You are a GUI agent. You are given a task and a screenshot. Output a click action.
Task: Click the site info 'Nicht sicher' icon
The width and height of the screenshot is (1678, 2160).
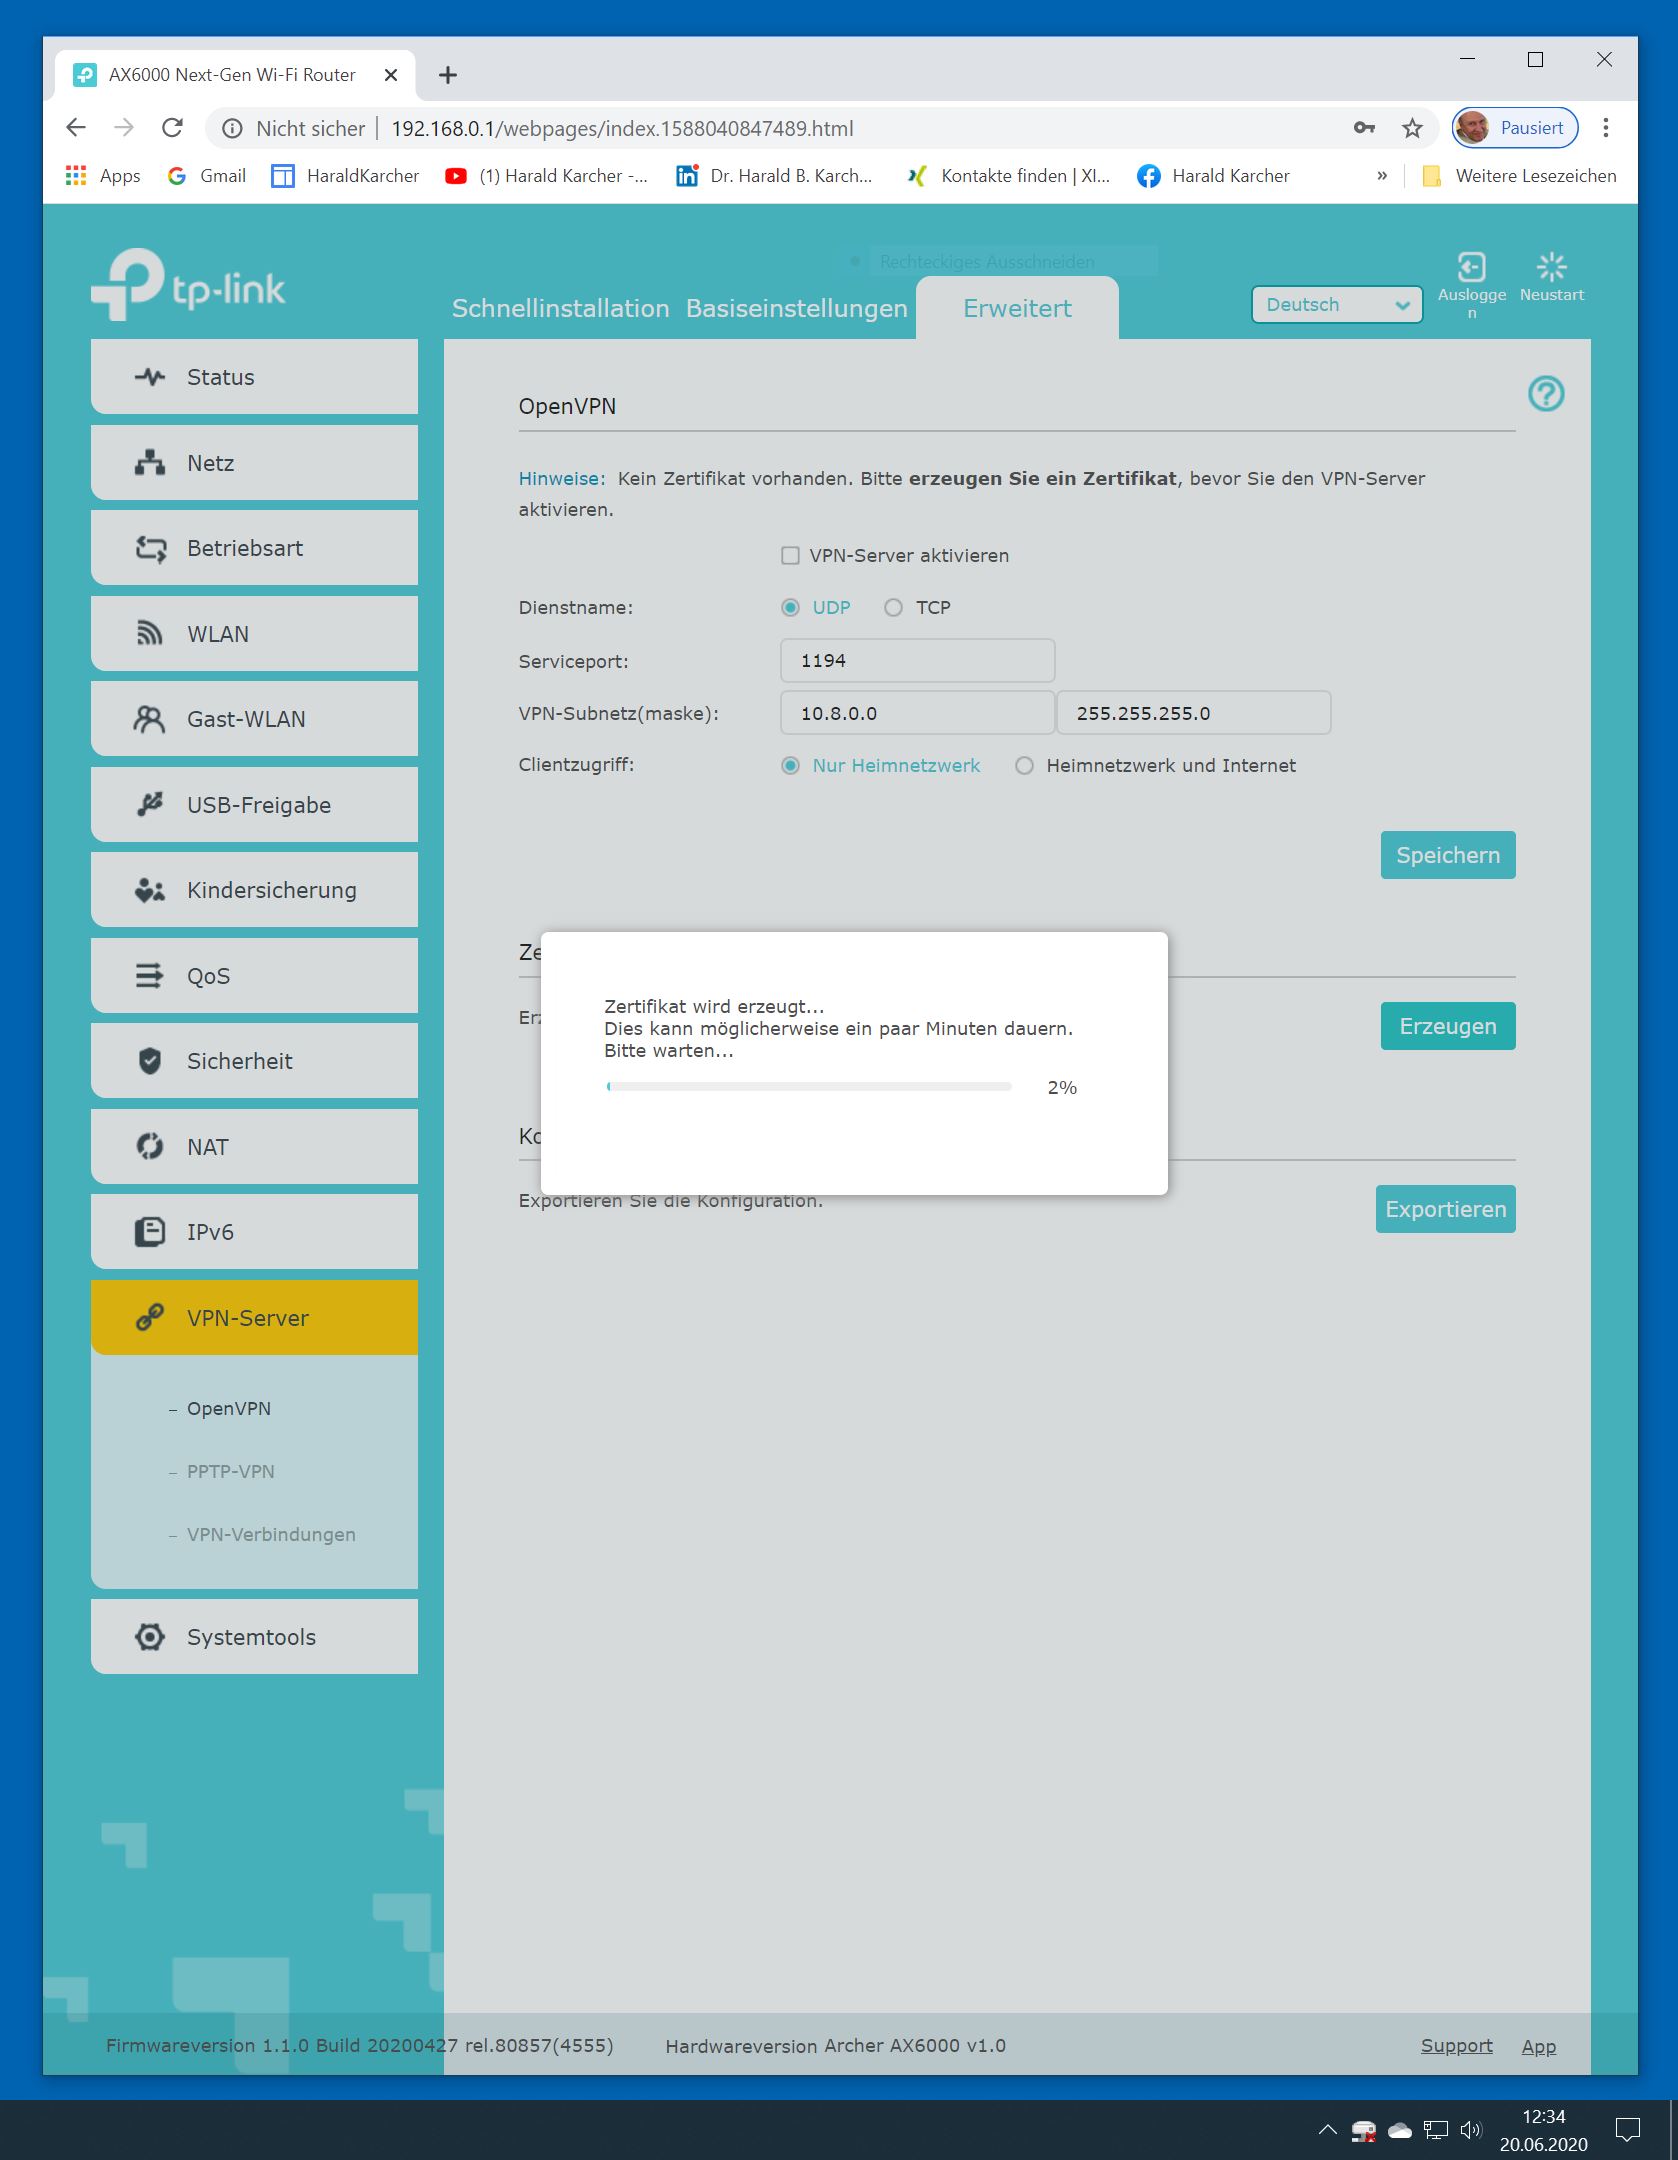(232, 128)
